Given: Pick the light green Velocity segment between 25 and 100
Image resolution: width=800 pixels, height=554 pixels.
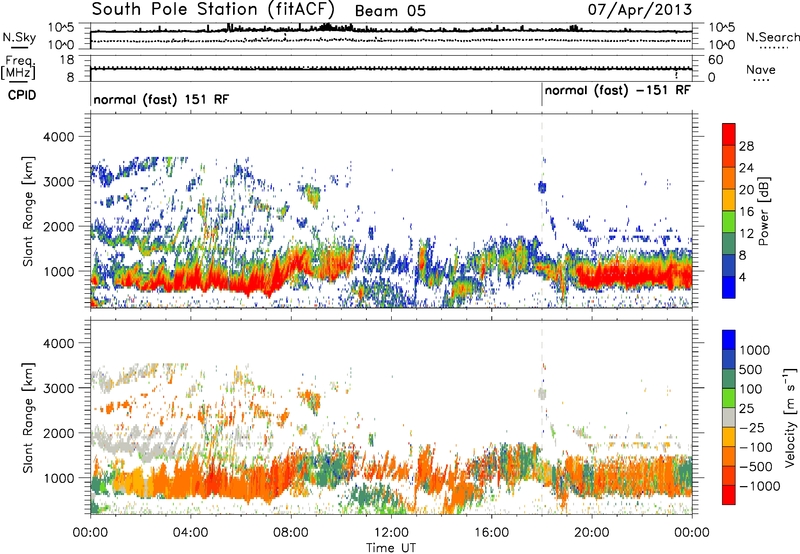Looking at the screenshot, I should pos(729,399).
